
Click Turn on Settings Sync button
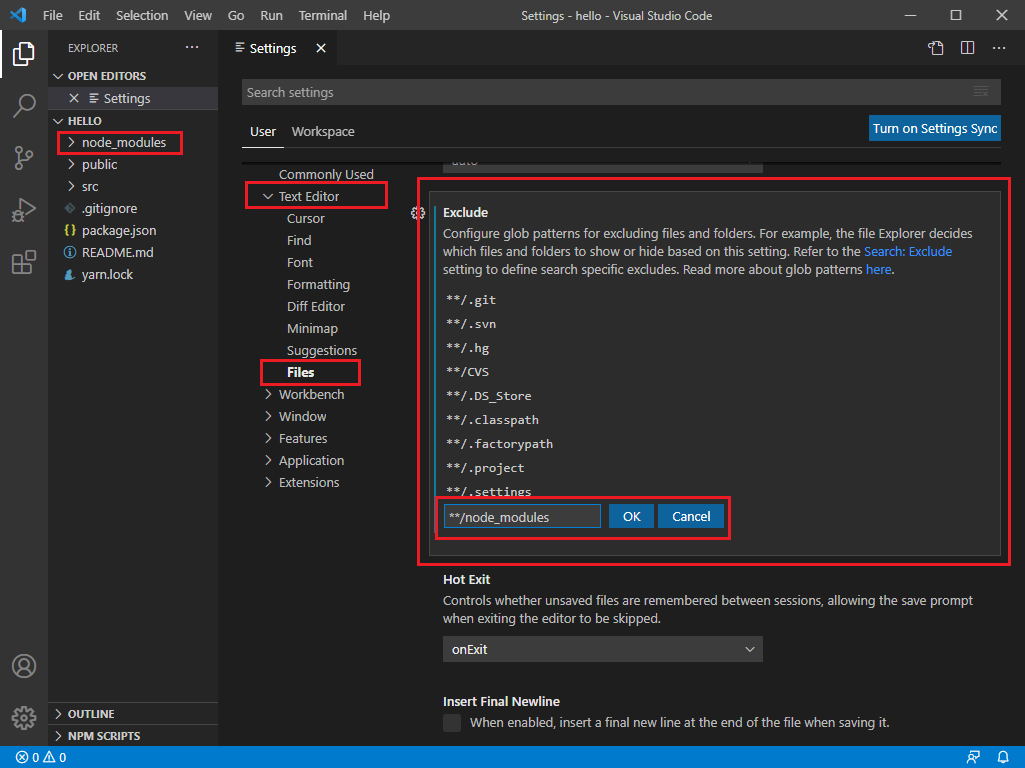[935, 129]
